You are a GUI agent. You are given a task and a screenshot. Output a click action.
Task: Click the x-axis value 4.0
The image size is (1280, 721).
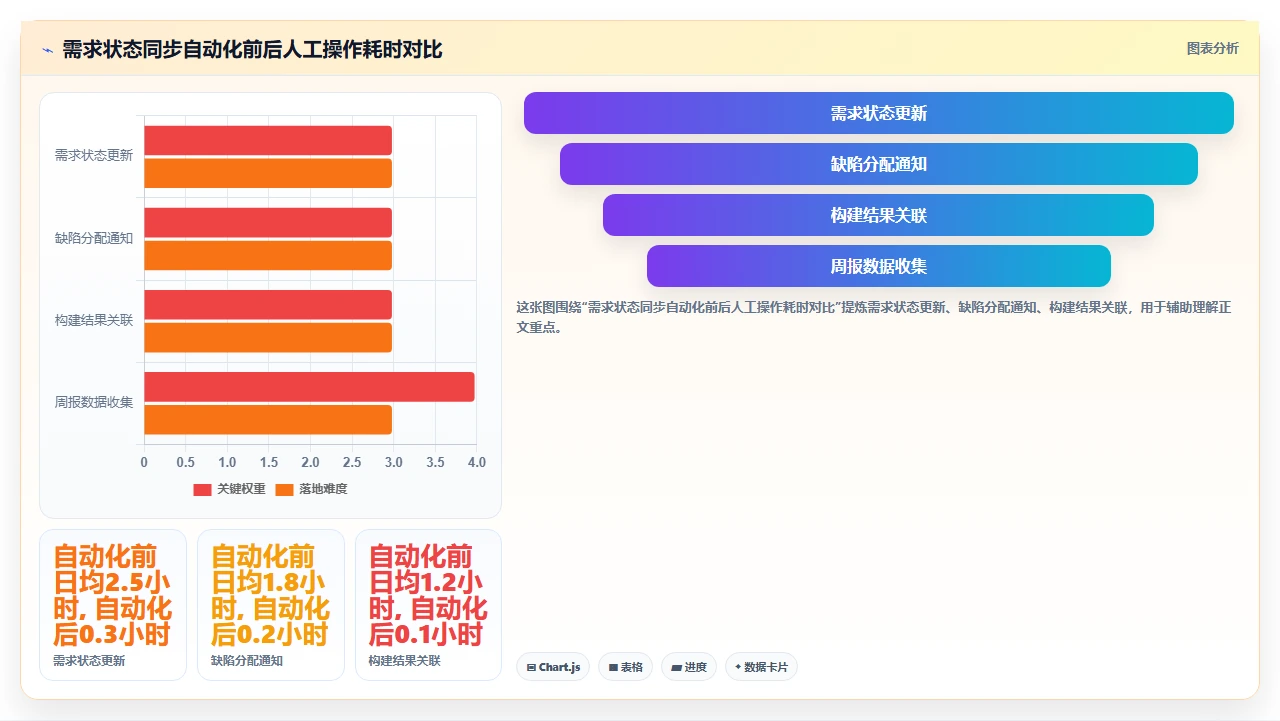coord(477,463)
